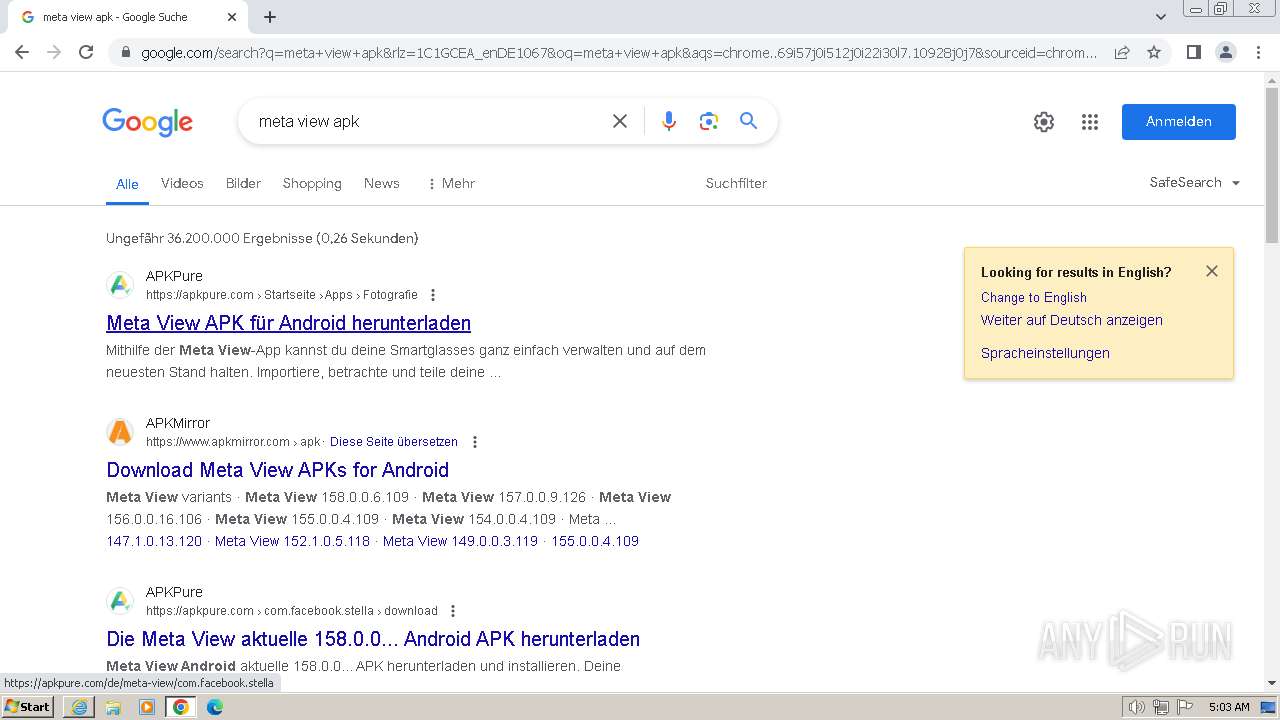
Task: Switch to Videos results tab
Action: [182, 183]
